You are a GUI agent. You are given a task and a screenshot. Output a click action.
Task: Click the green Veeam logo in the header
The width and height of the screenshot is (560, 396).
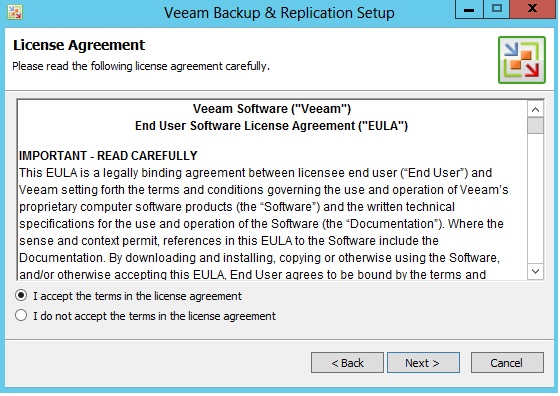(522, 60)
